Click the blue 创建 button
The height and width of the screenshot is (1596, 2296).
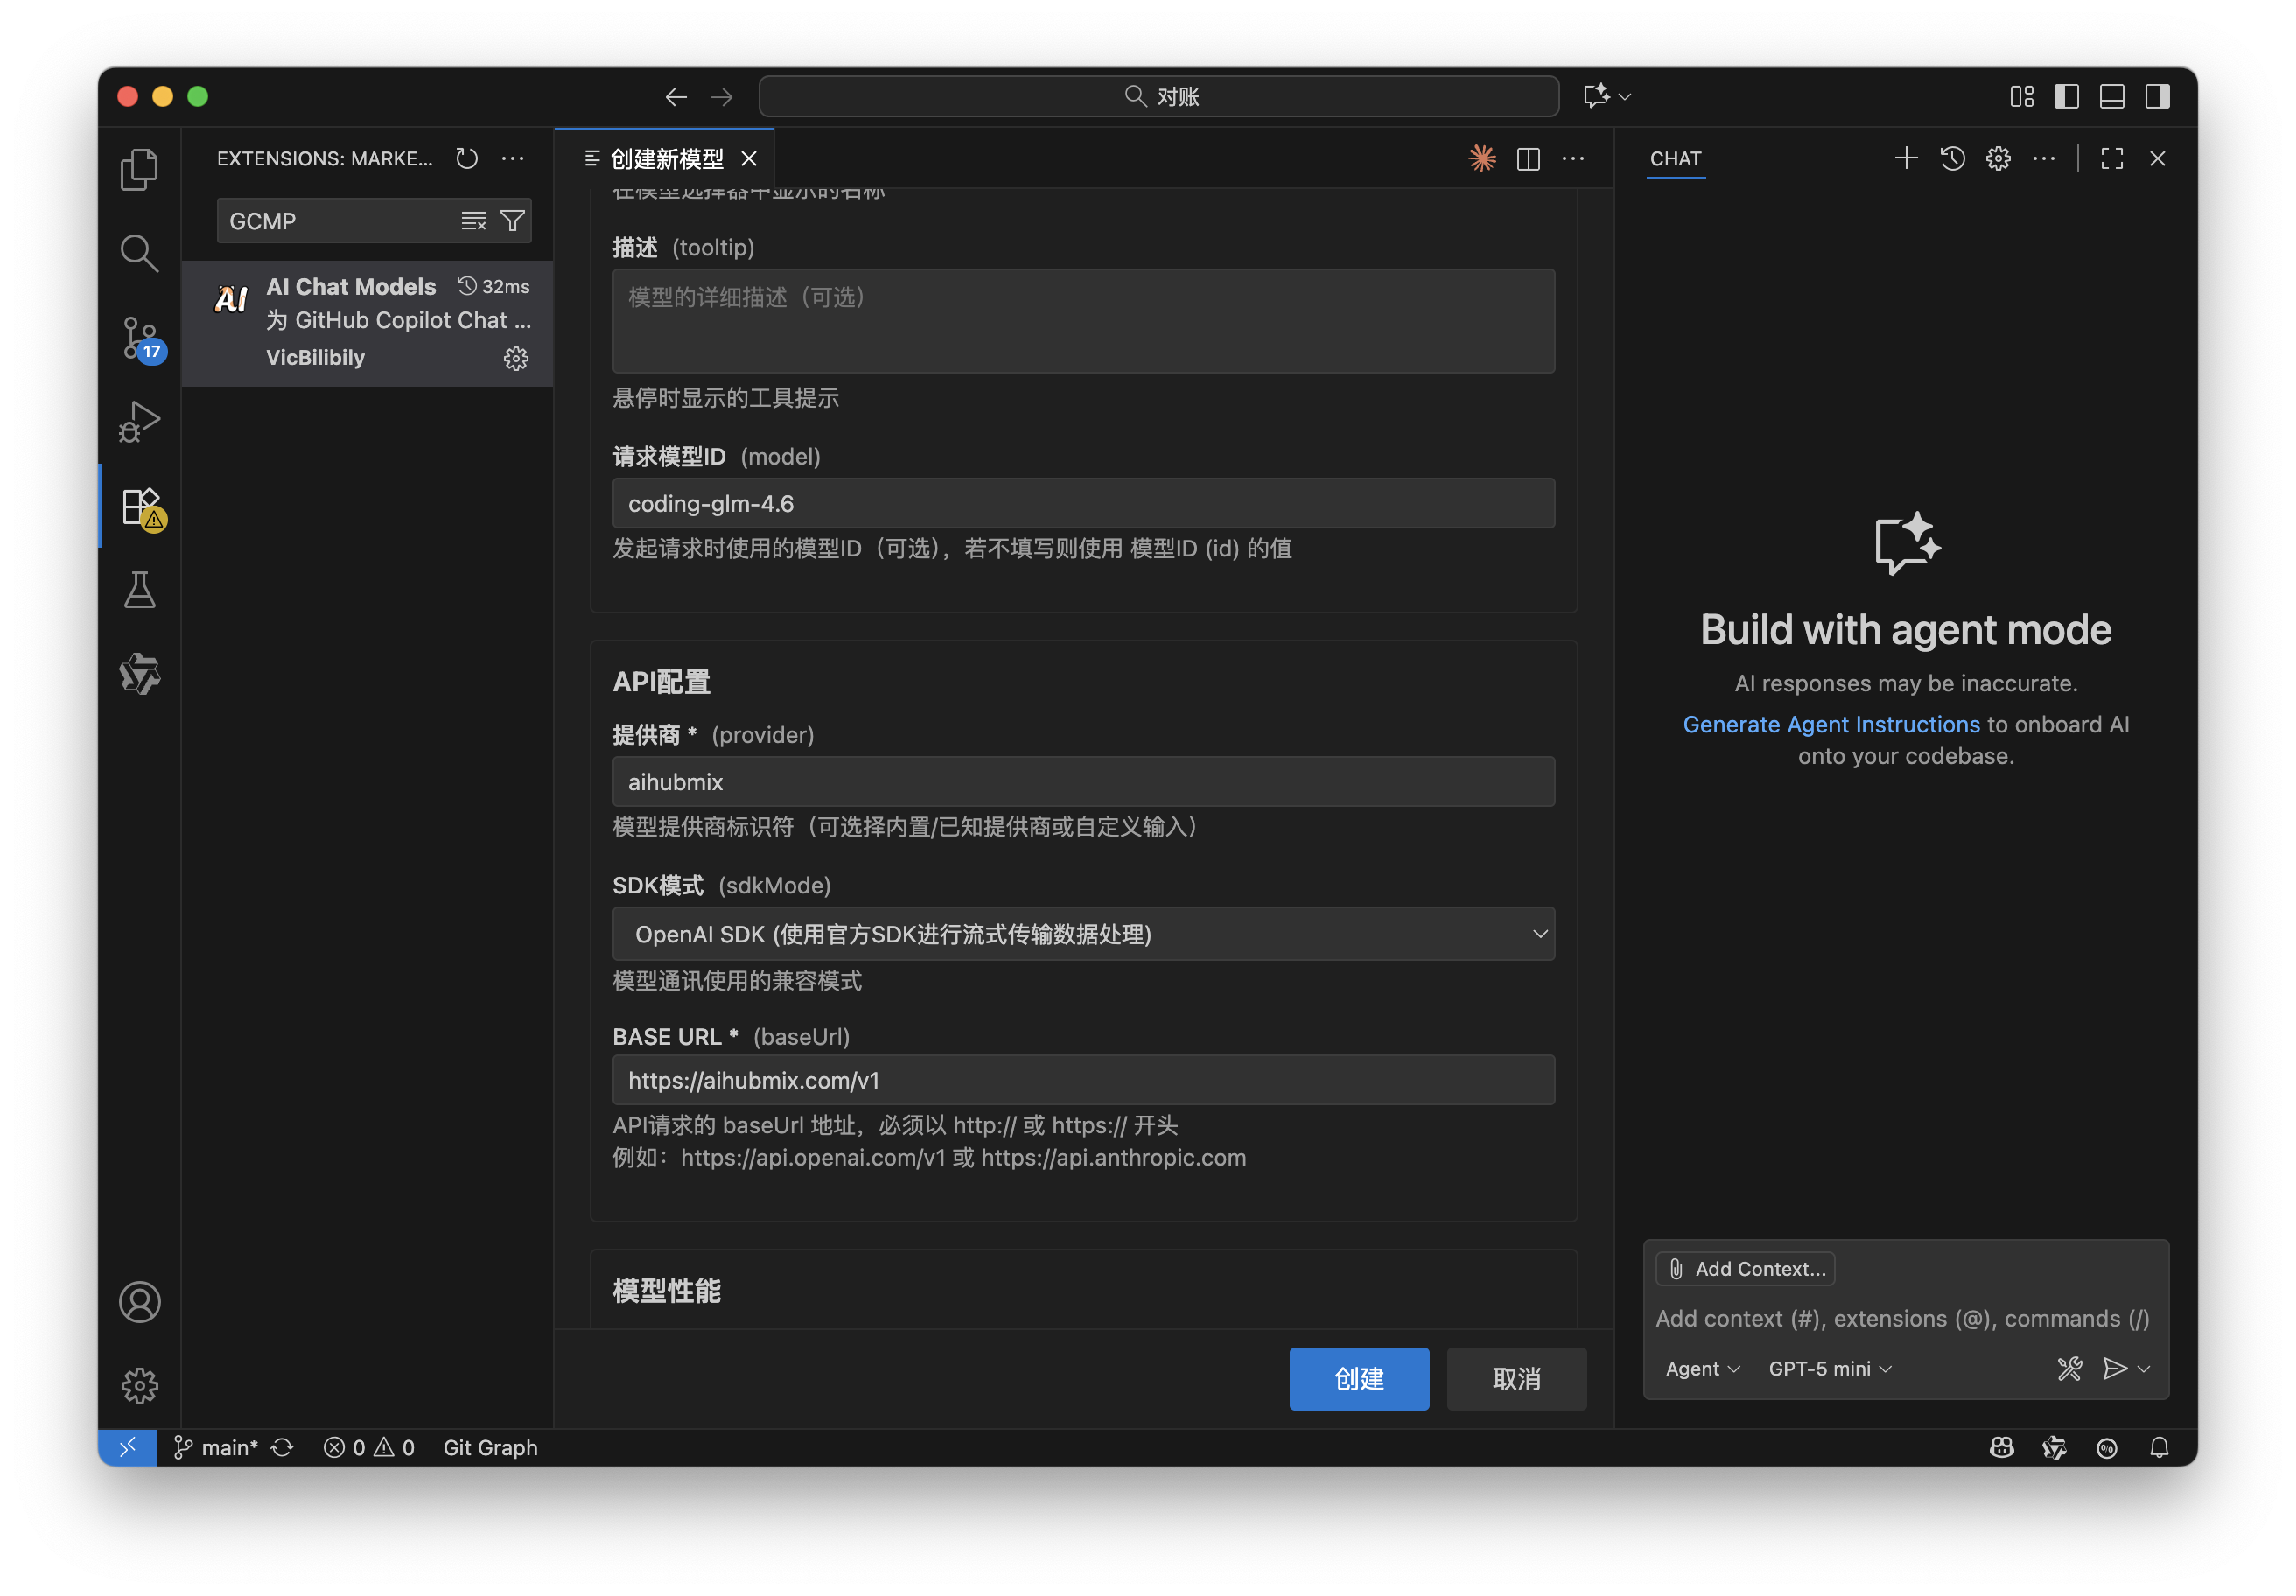tap(1358, 1378)
